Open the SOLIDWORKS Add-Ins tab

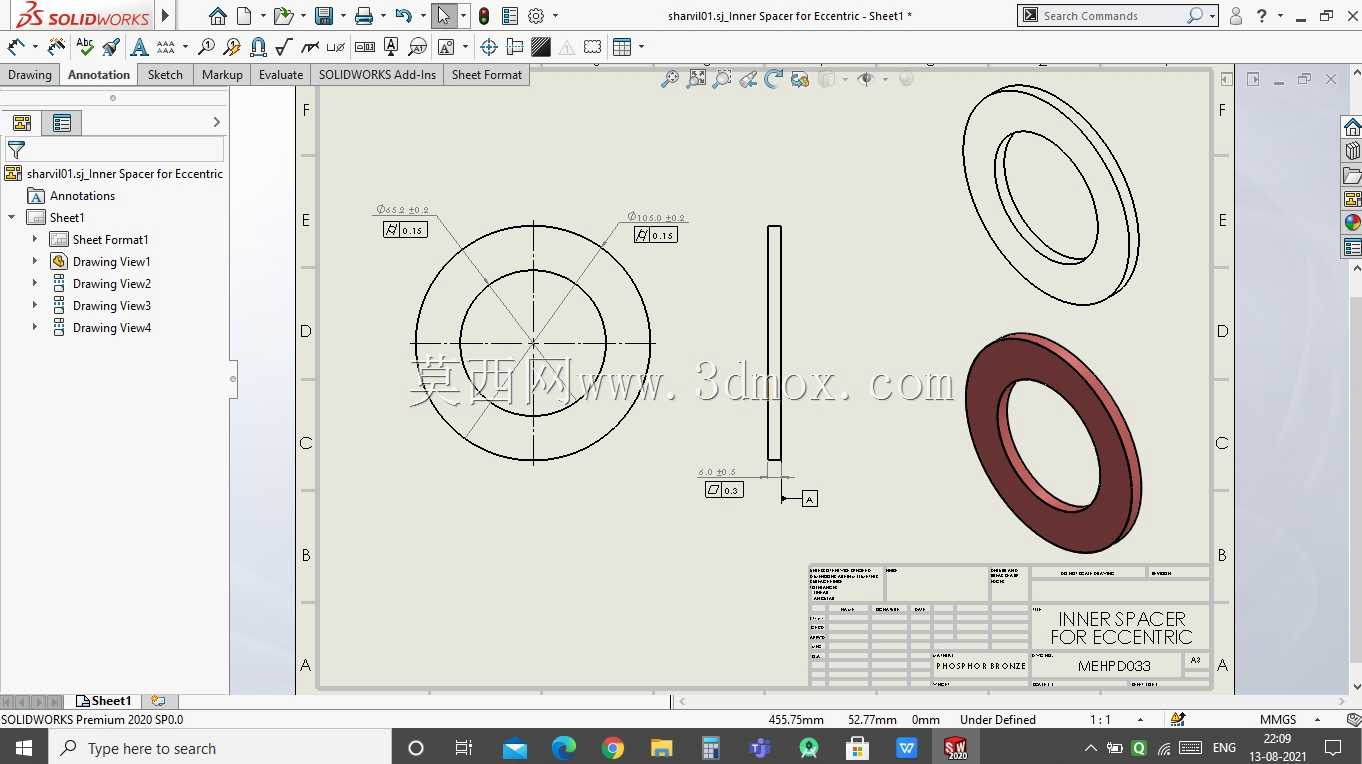tap(378, 75)
